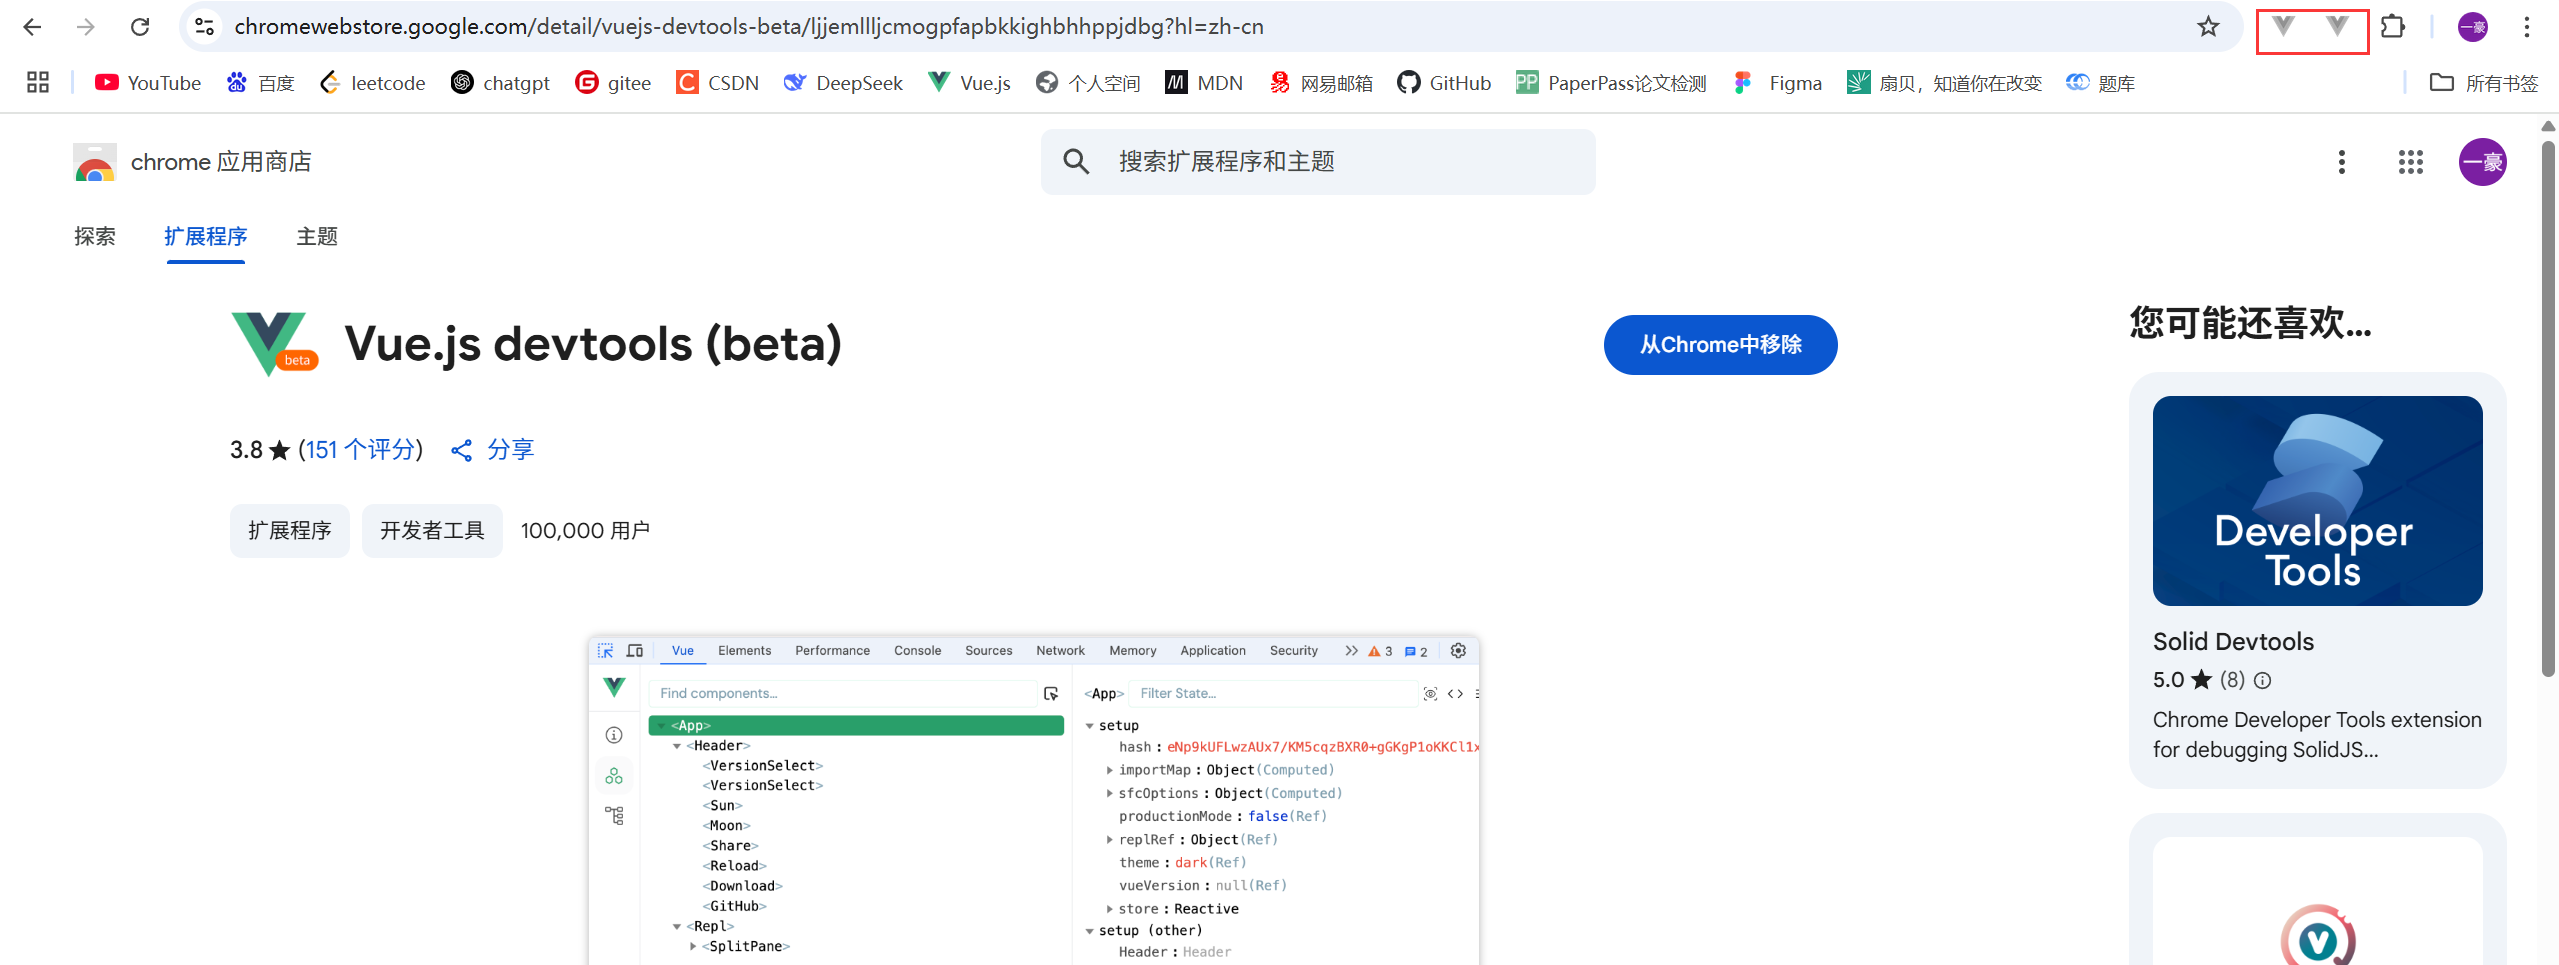View site information beside the URL
The height and width of the screenshot is (965, 2559).
pos(205,27)
